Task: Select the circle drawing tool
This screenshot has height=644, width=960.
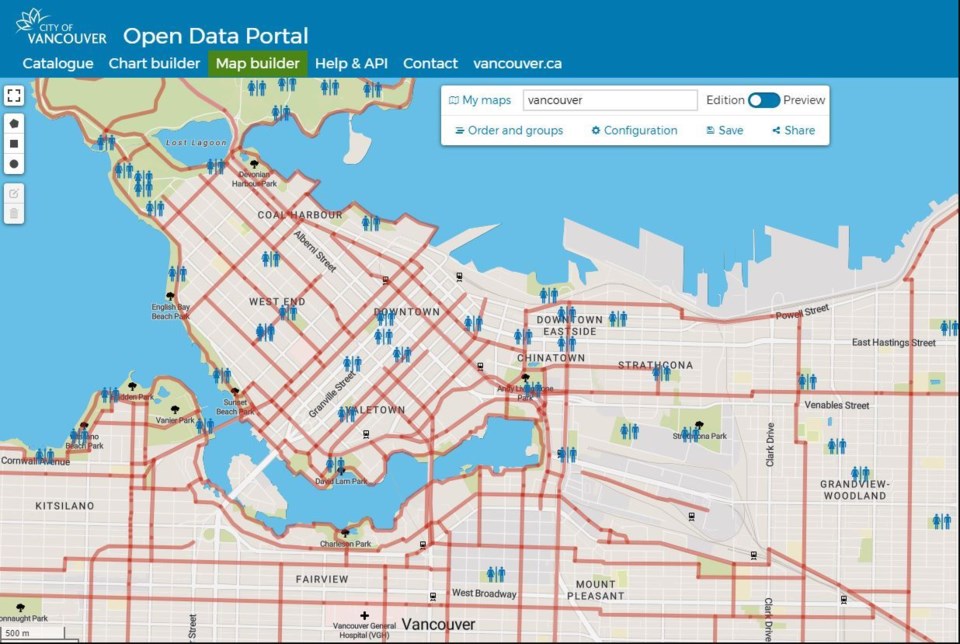Action: point(13,164)
